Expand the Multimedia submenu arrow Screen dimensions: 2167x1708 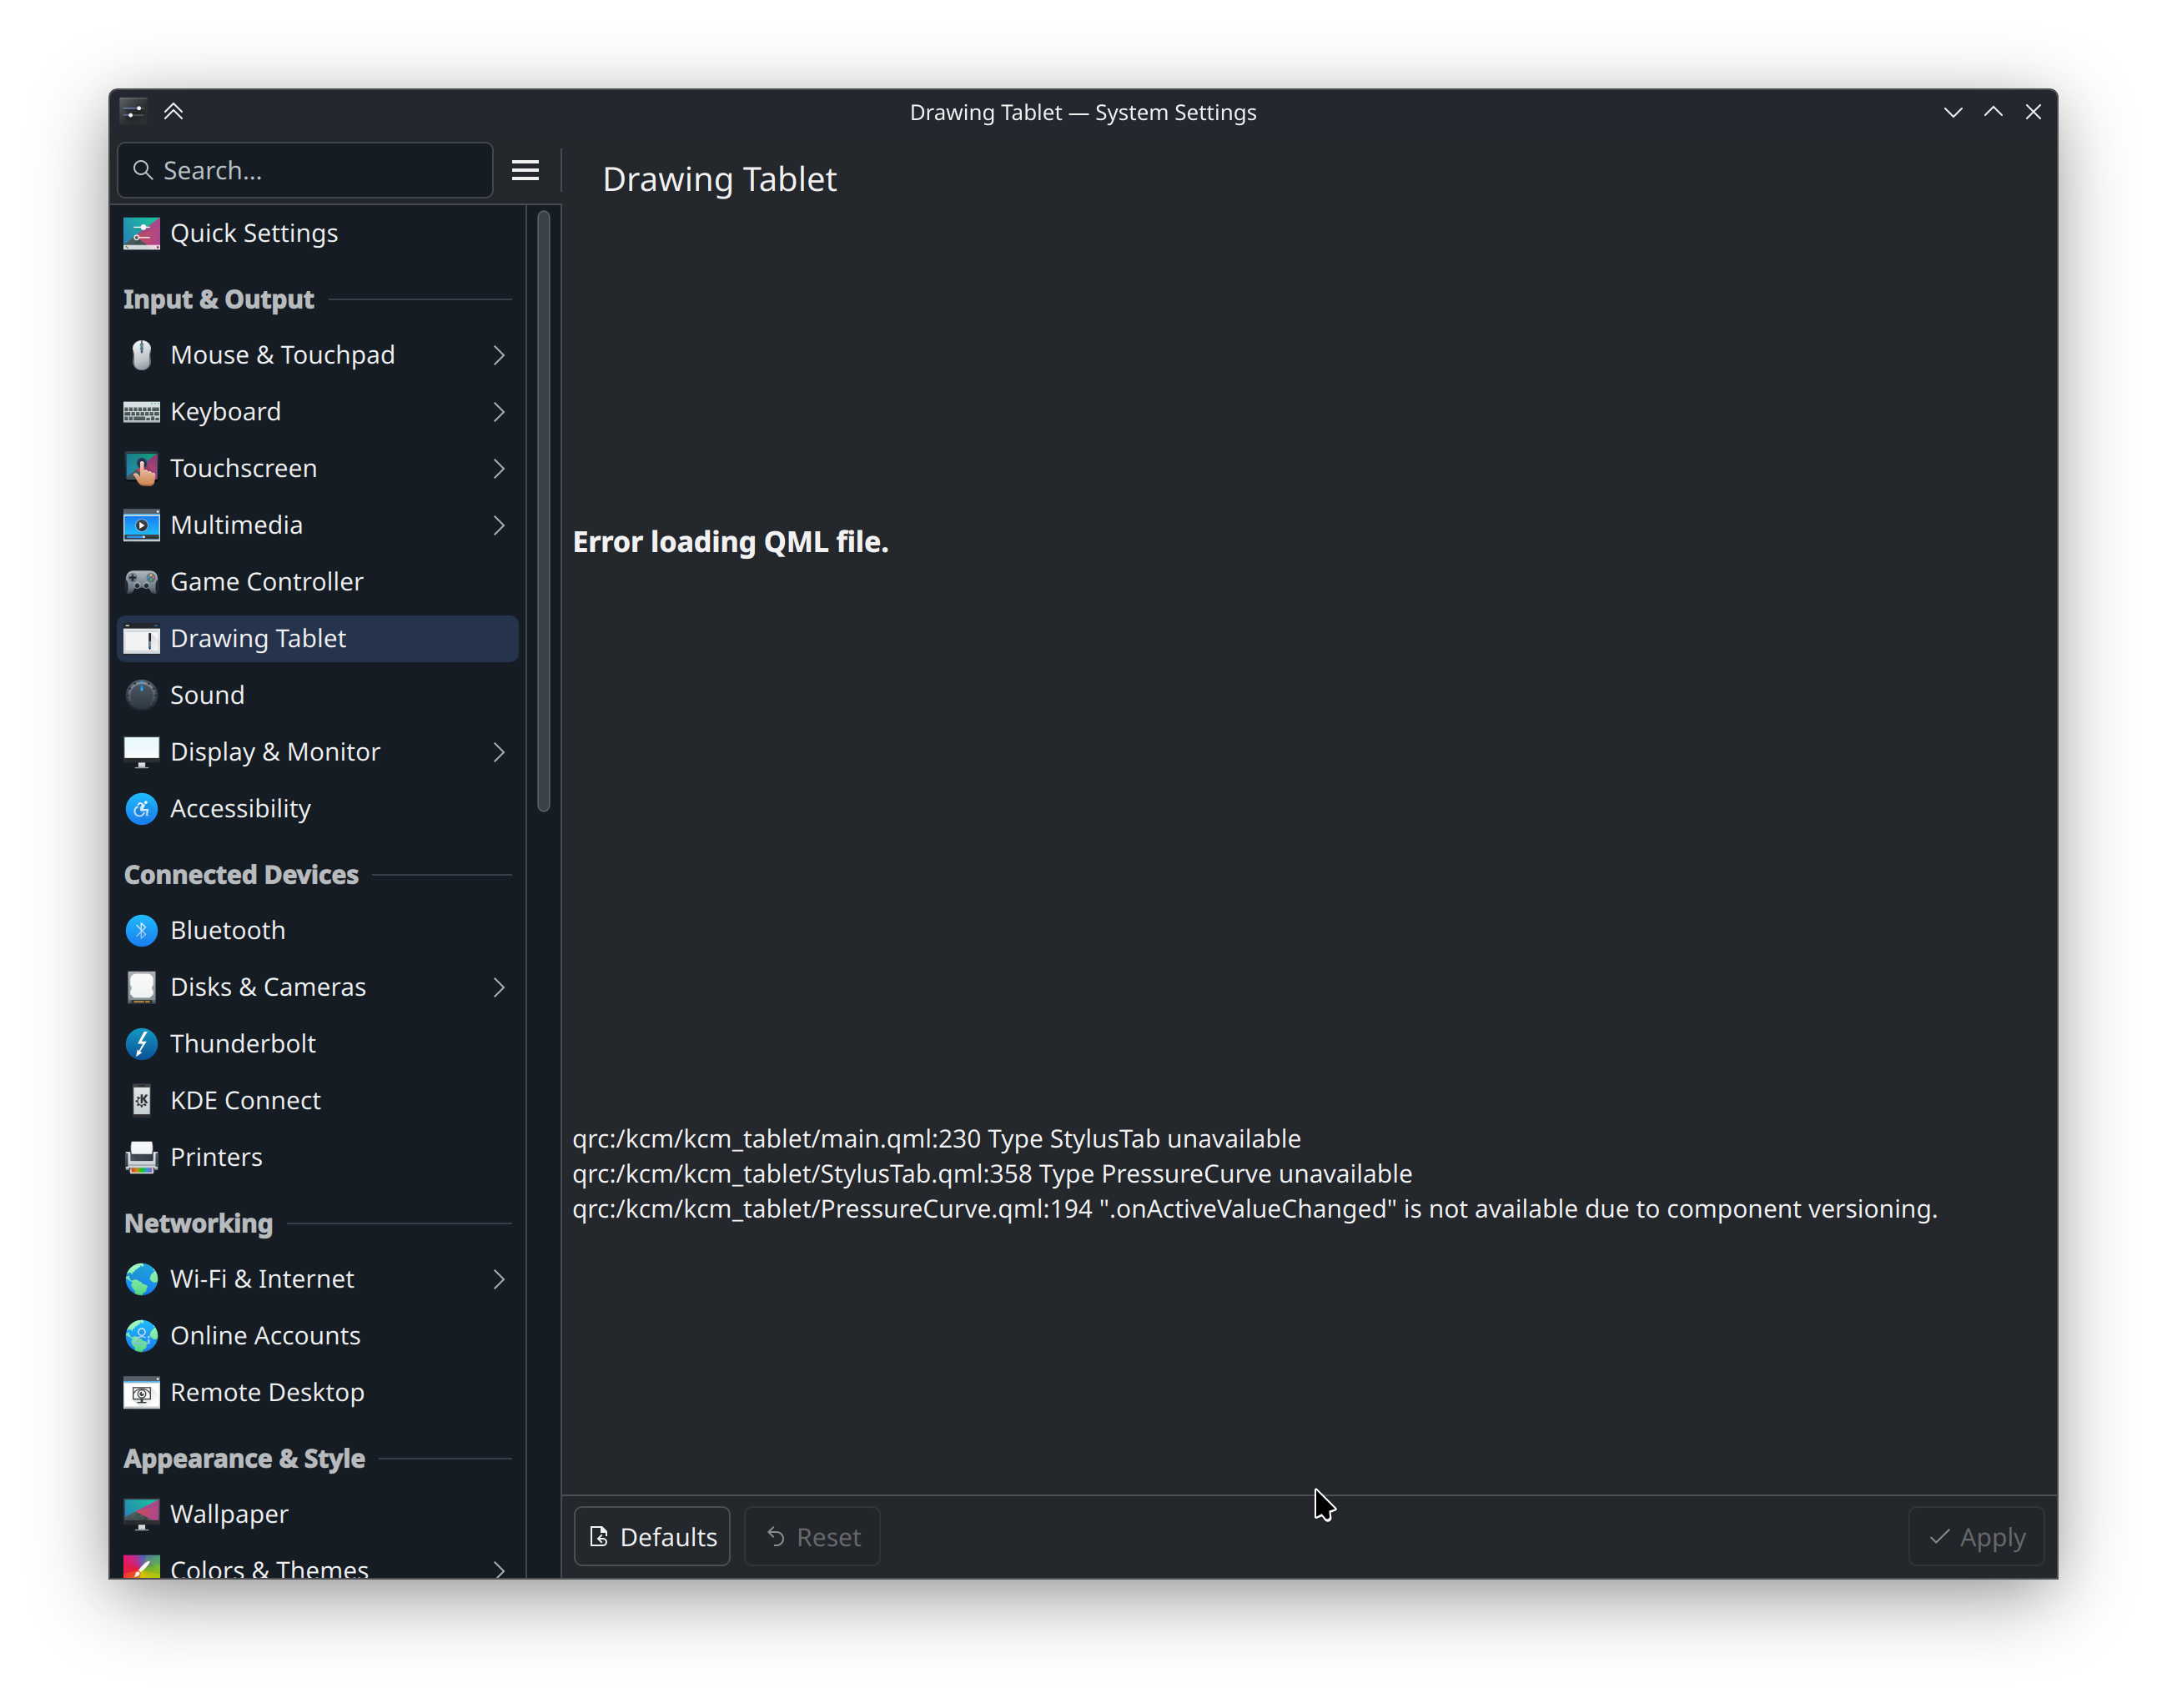click(x=498, y=525)
